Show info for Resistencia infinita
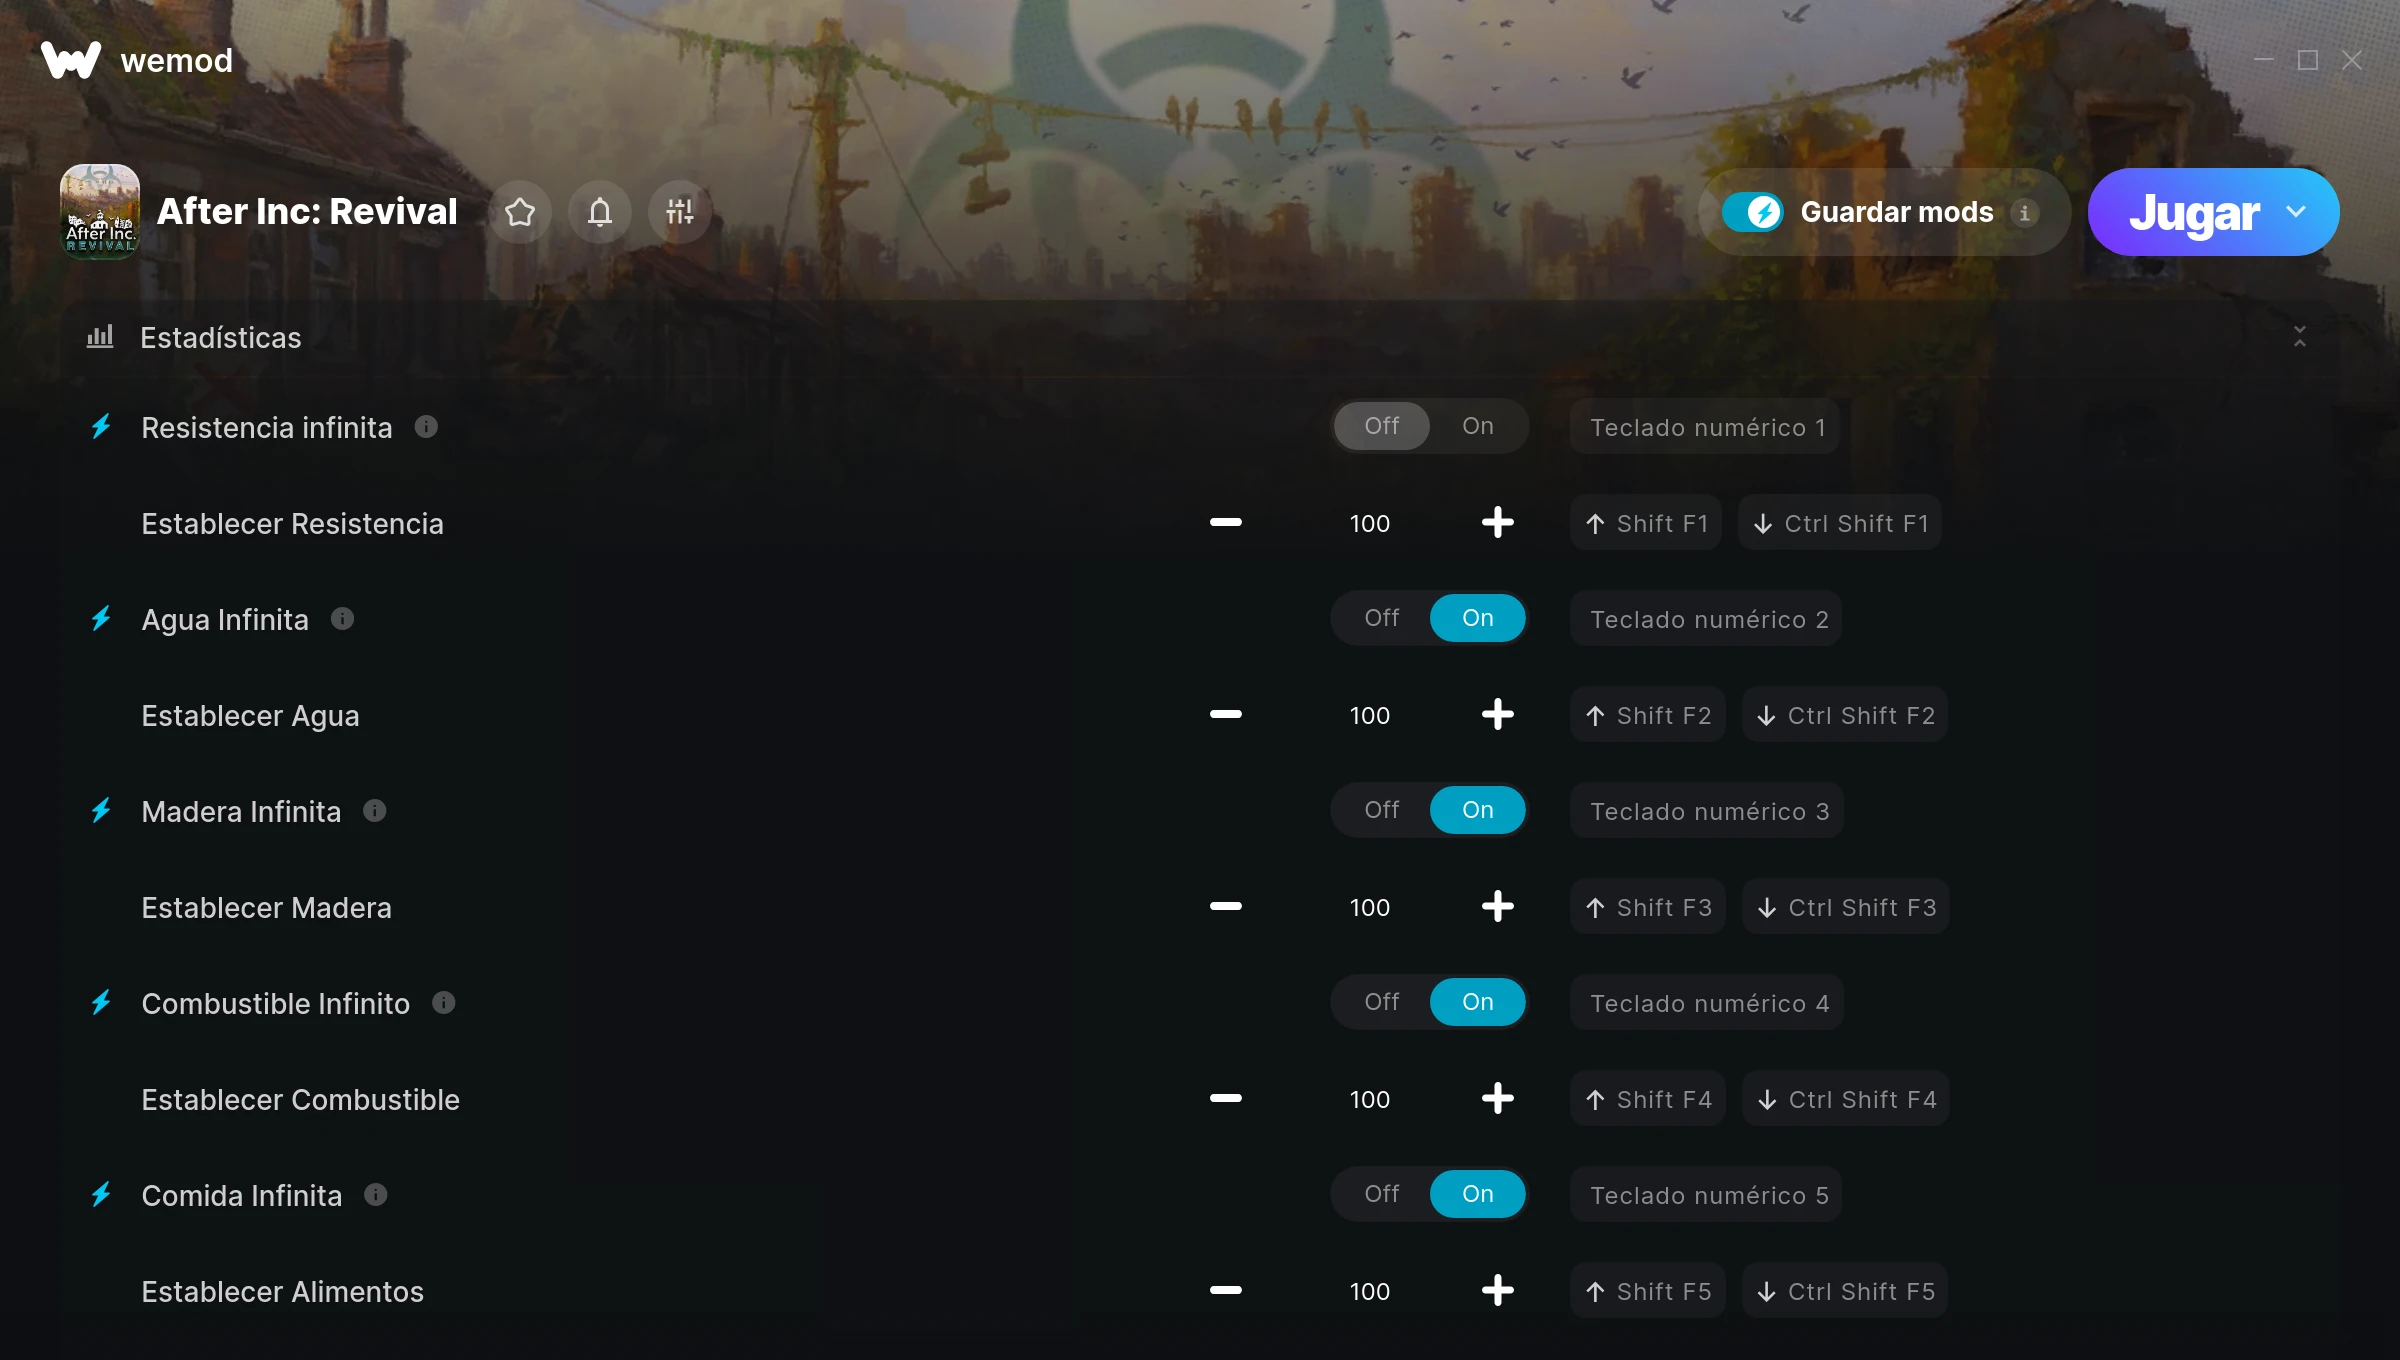The height and width of the screenshot is (1360, 2400). coord(426,427)
